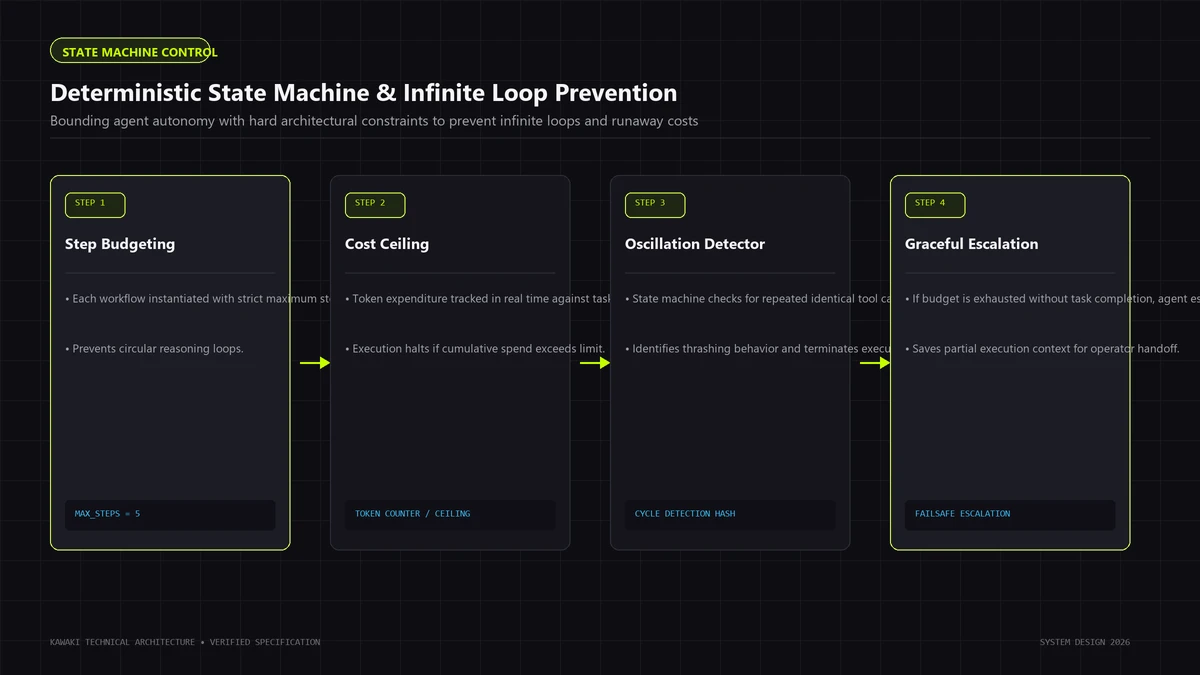The height and width of the screenshot is (675, 1200).
Task: Click the STEP 1 badge
Action: [x=95, y=205]
